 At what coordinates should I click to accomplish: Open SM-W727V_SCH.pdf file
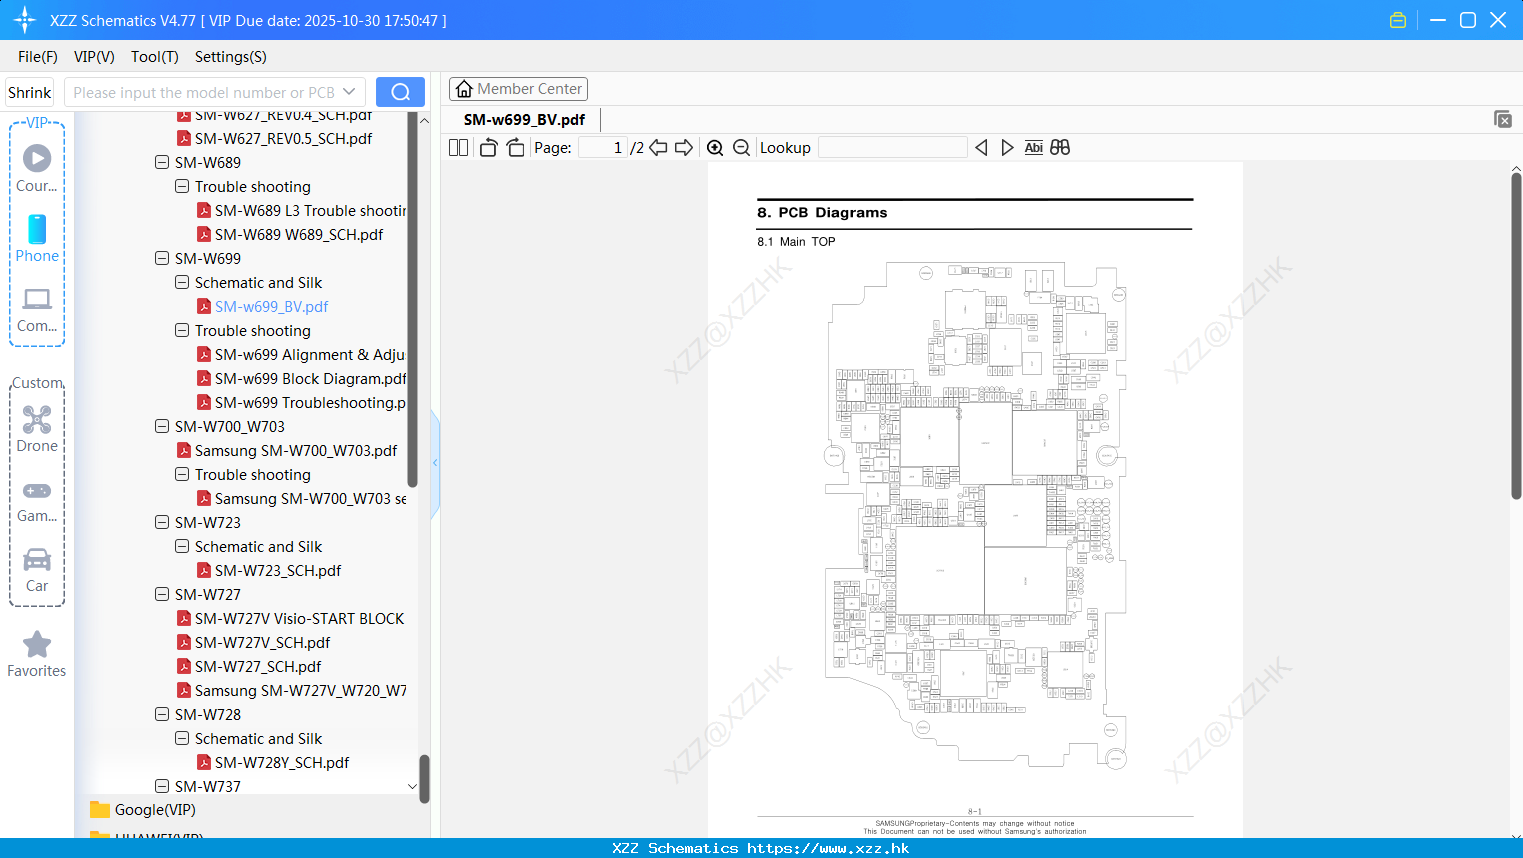click(x=262, y=642)
